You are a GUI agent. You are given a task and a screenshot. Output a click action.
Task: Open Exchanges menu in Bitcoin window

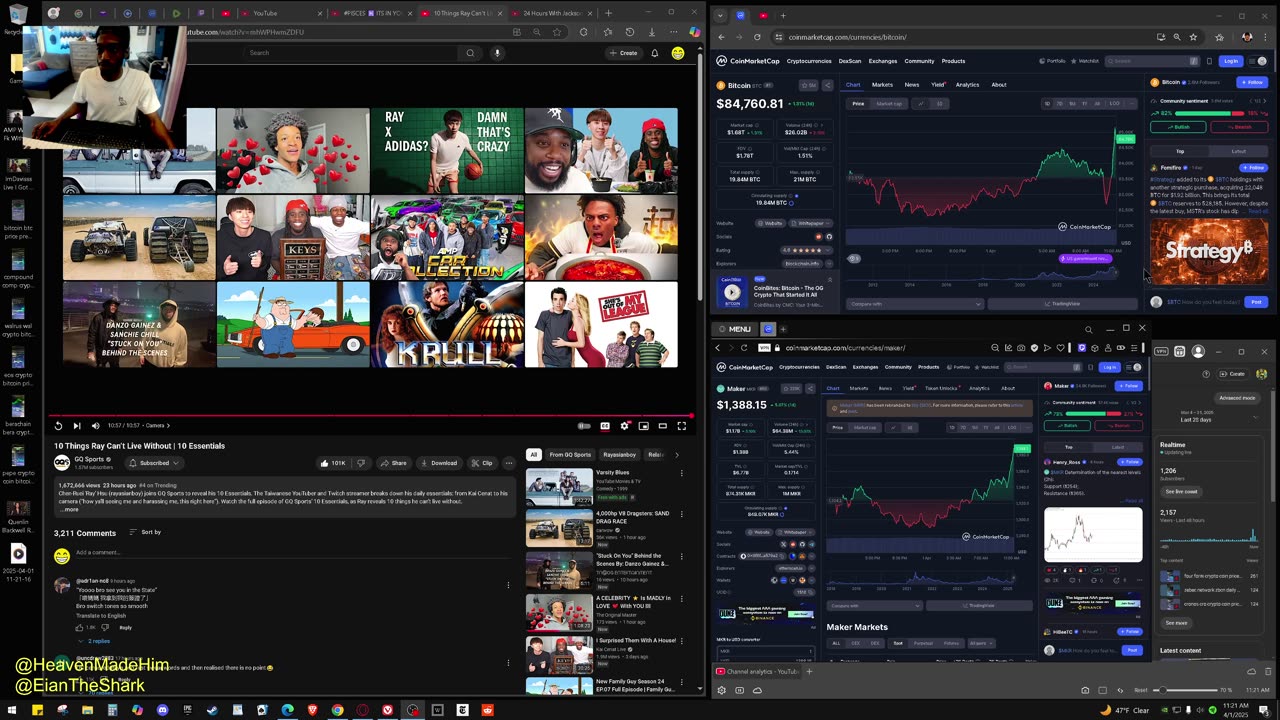[x=883, y=61]
